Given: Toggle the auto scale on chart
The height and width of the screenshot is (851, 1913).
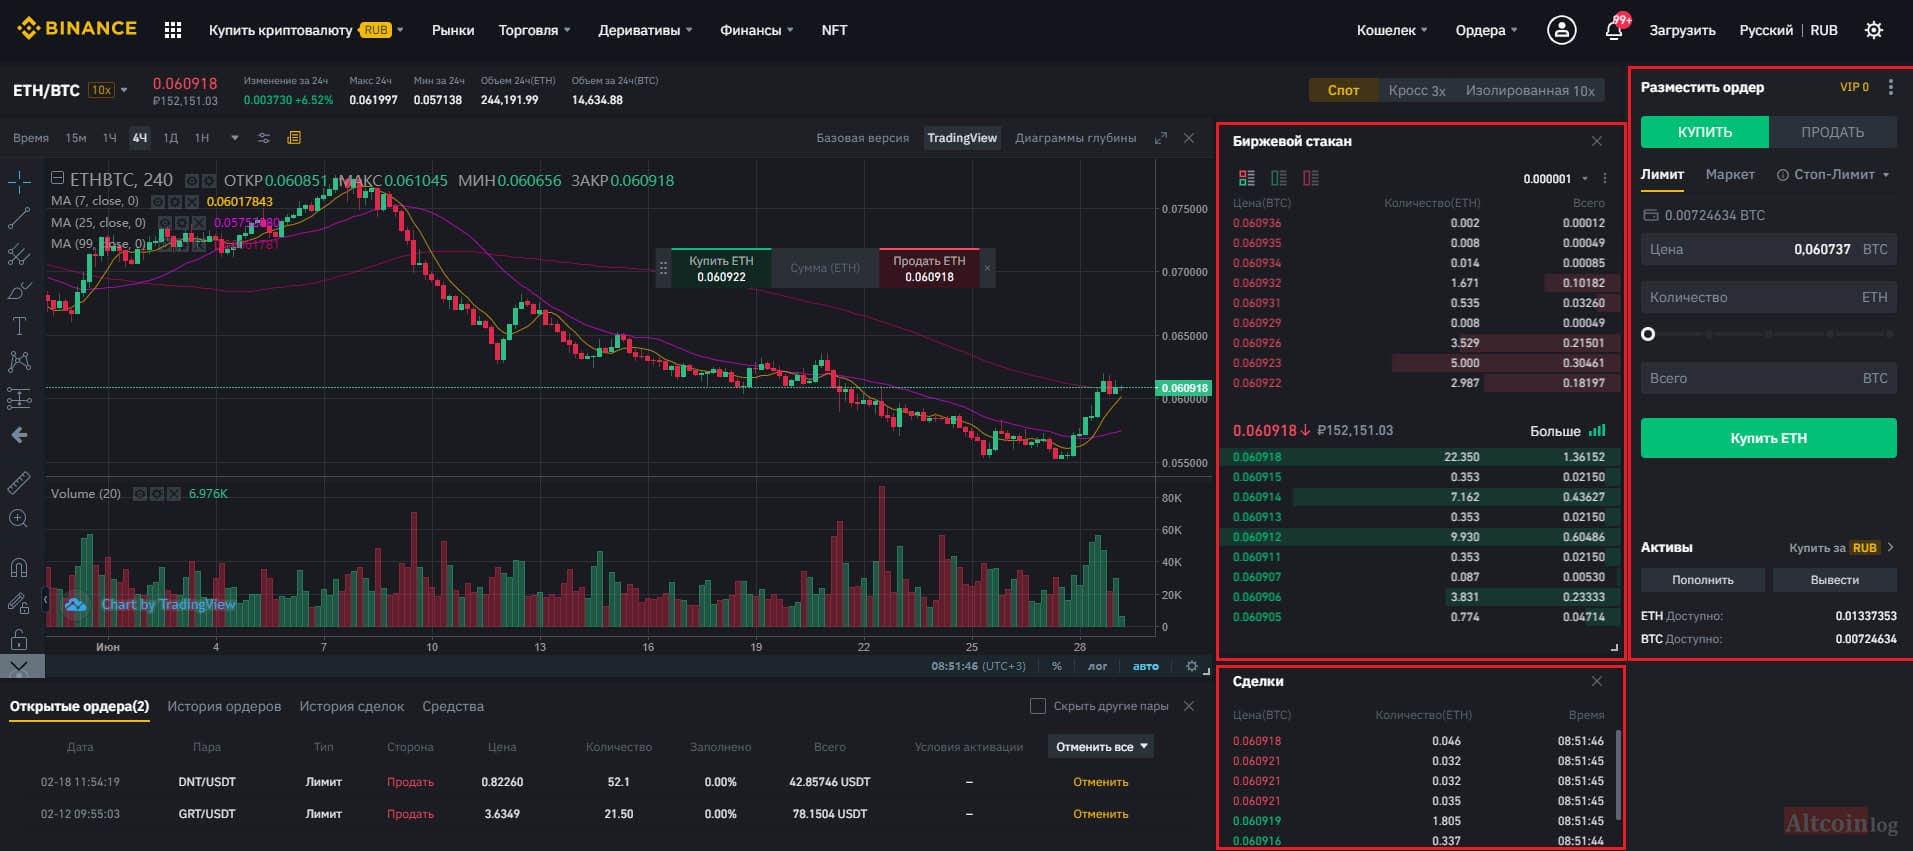Looking at the screenshot, I should pos(1146,666).
